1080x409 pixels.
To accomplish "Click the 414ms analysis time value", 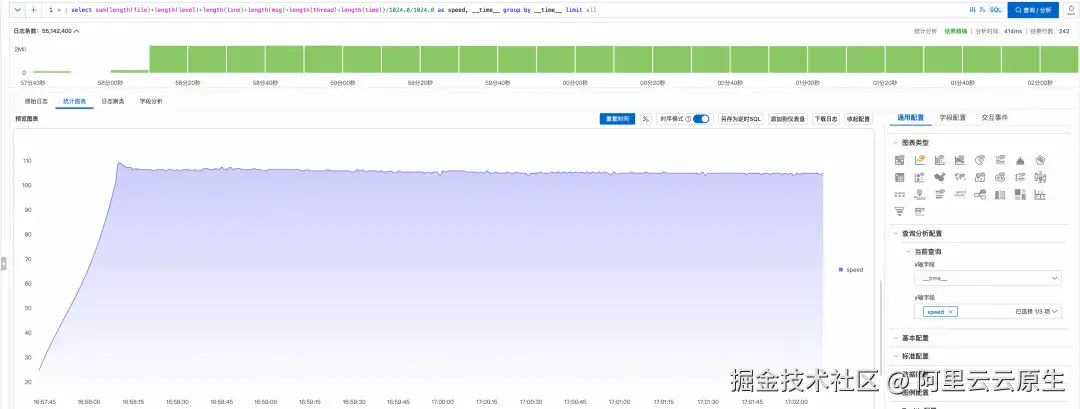I will tap(1012, 31).
